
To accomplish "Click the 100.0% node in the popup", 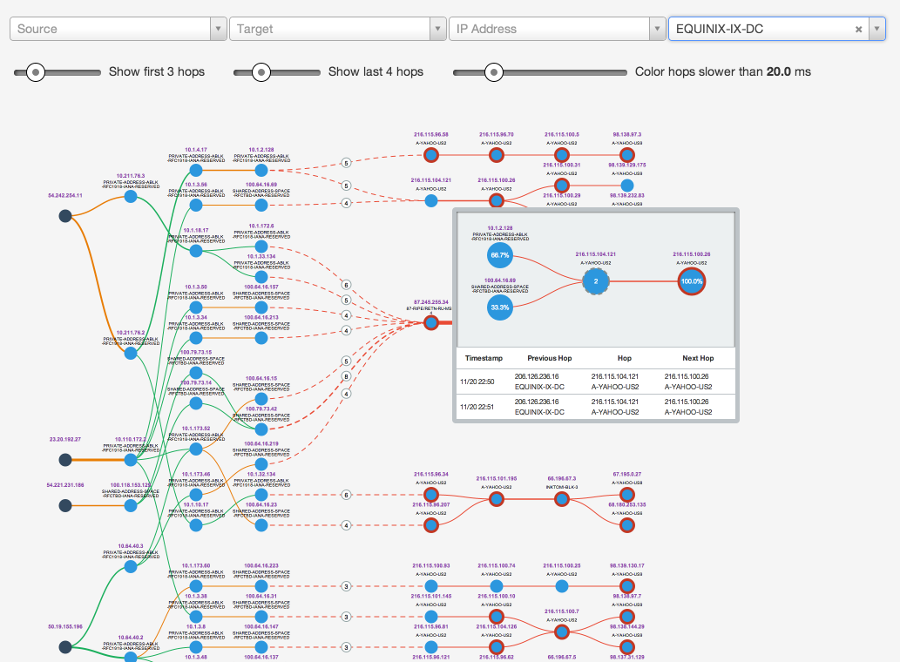I will 692,281.
